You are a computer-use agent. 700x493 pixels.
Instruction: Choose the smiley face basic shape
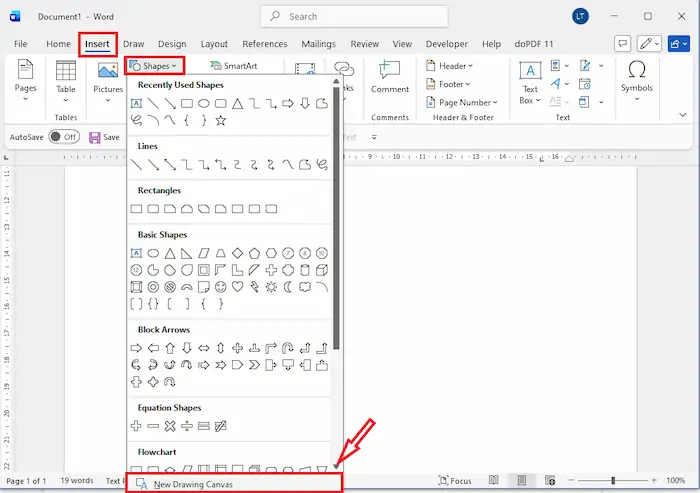pyautogui.click(x=220, y=287)
